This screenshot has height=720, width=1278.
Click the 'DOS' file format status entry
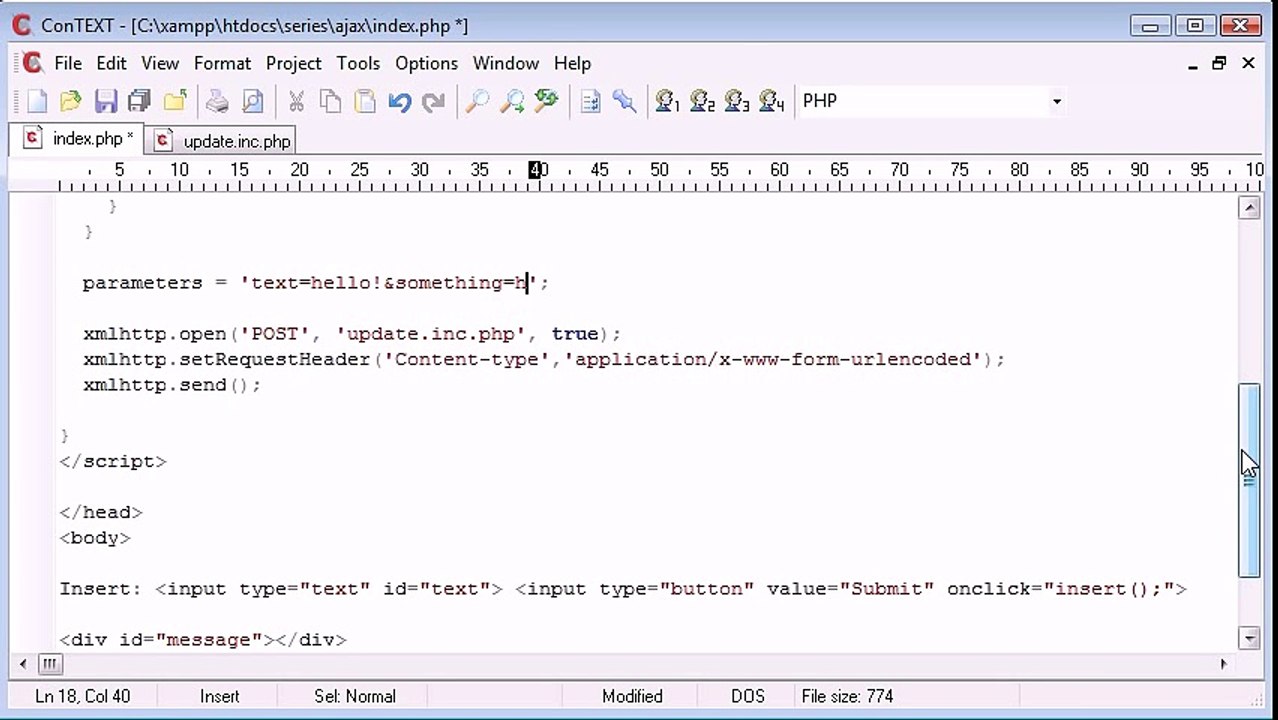coord(747,696)
